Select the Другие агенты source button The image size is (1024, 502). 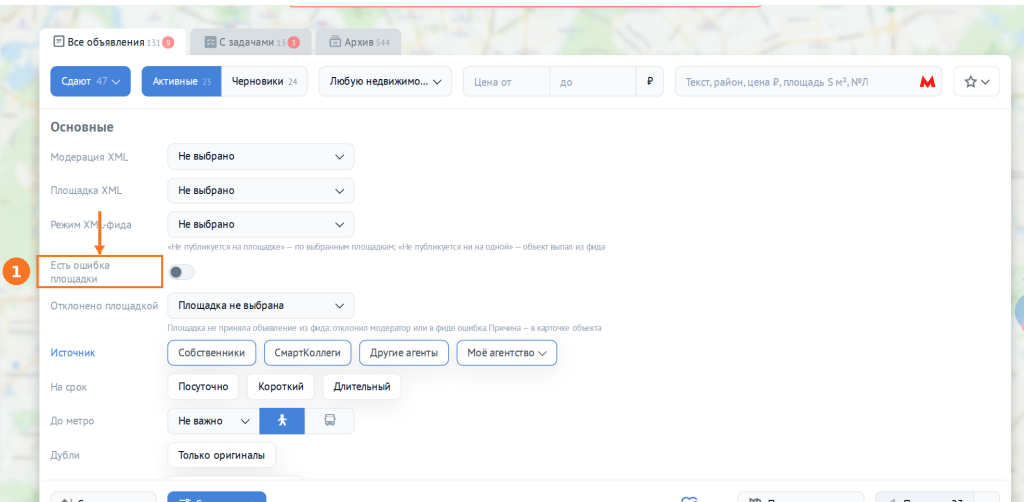pyautogui.click(x=404, y=353)
